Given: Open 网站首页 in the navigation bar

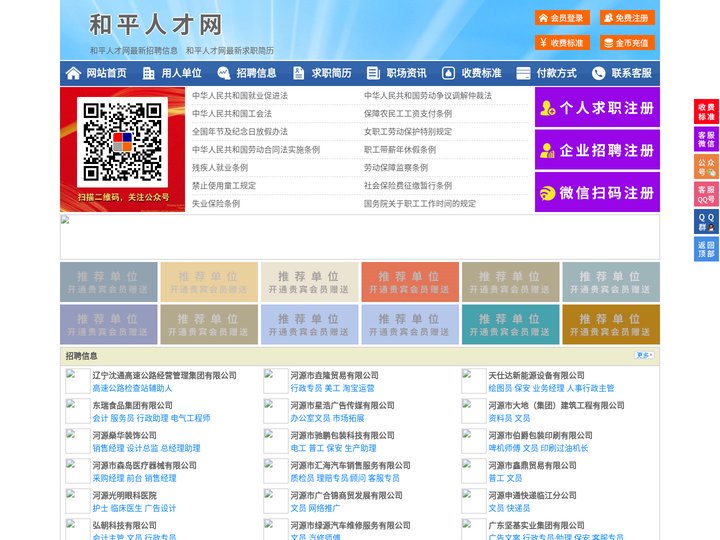Looking at the screenshot, I should pyautogui.click(x=106, y=73).
